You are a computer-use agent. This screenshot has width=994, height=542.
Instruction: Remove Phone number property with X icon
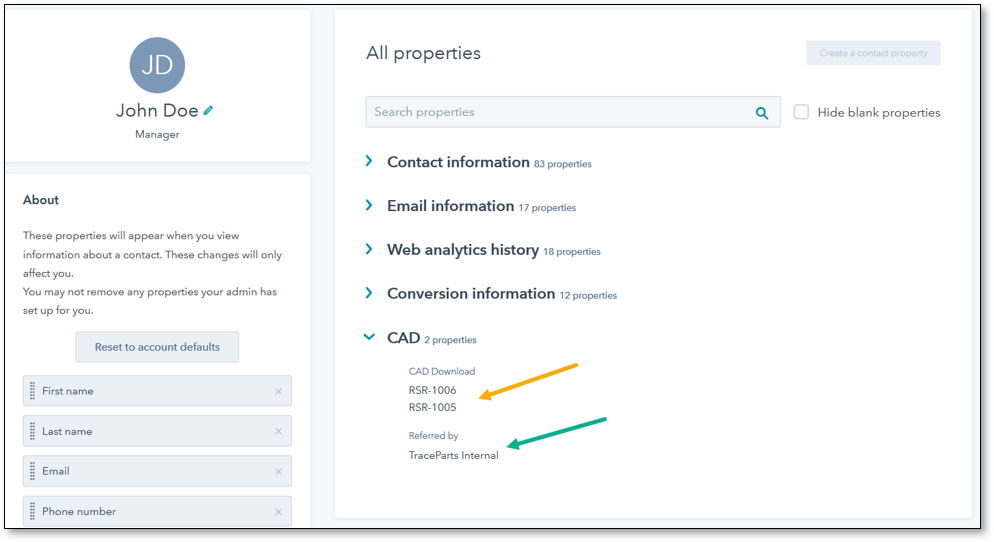point(278,511)
